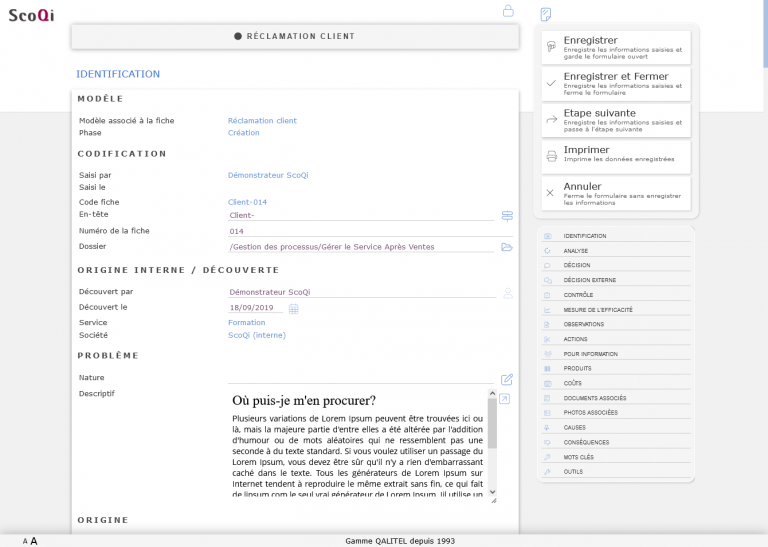Open calendar picker for Découvert le date
The image size is (768, 547).
click(294, 309)
